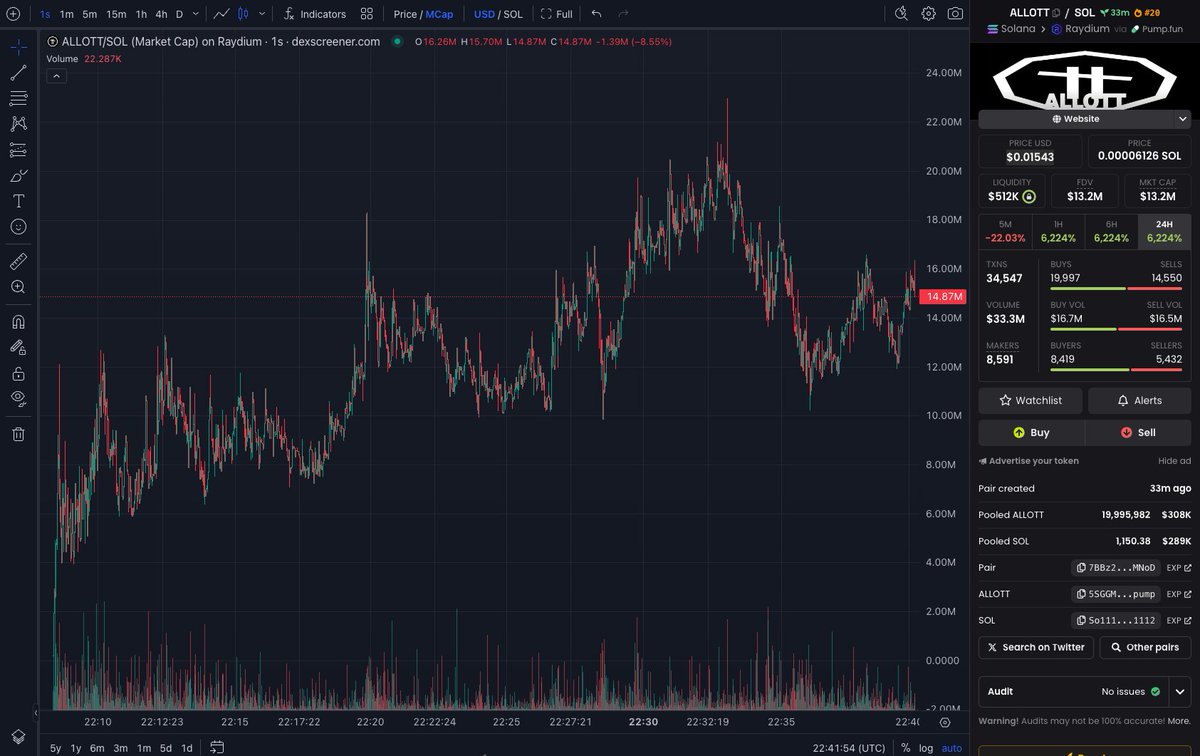
Task: Open the go-to-date calendar icon
Action: click(217, 747)
